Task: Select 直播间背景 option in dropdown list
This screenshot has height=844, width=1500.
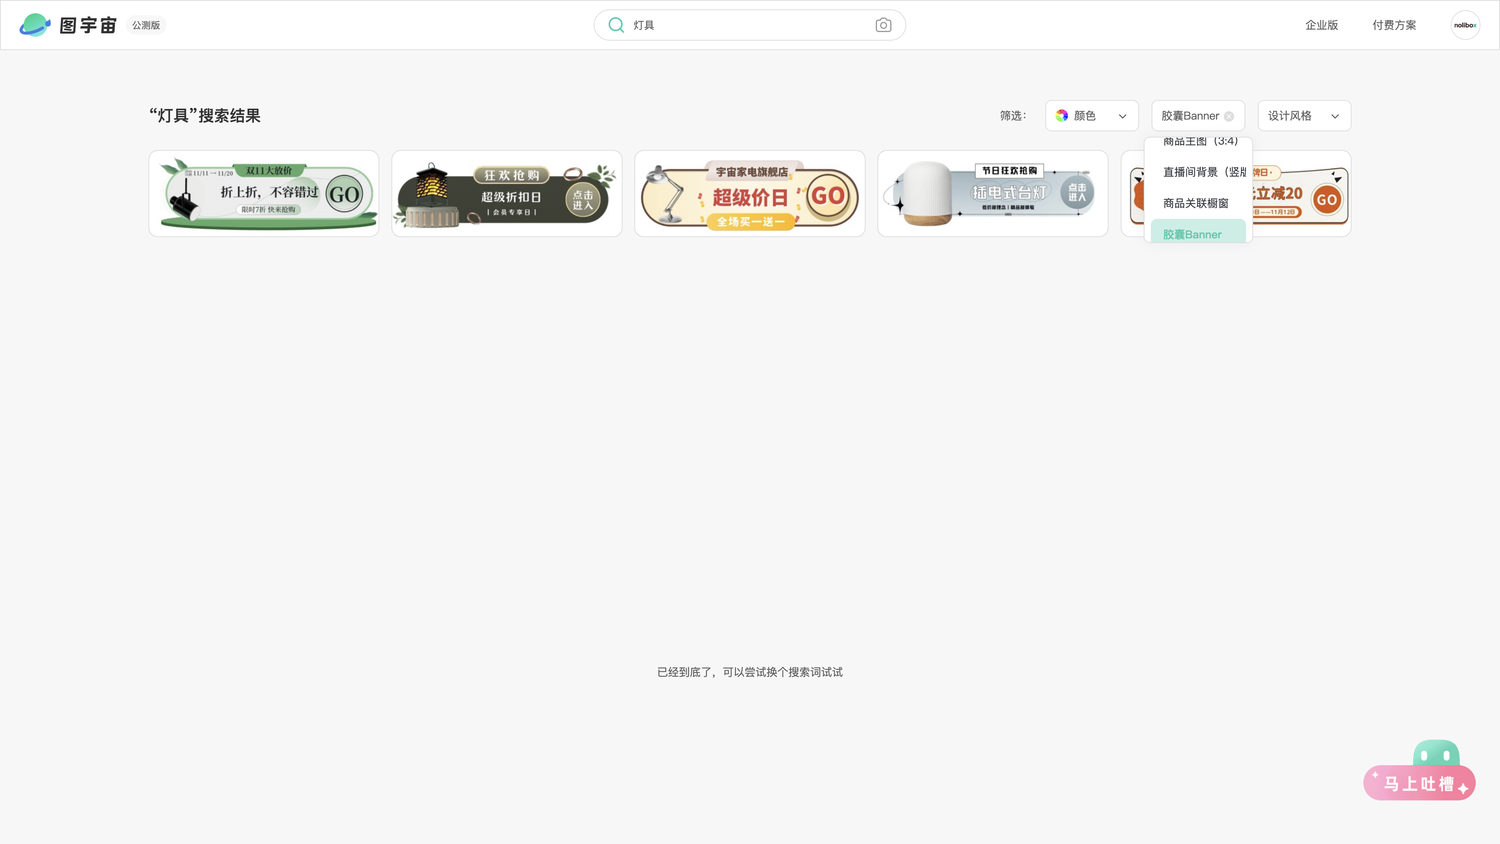Action: point(1198,172)
